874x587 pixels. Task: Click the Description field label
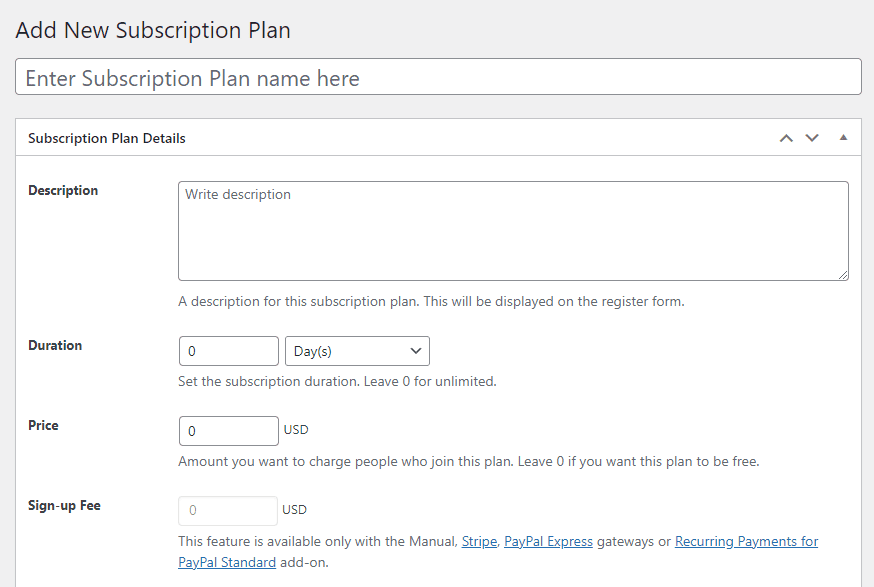(63, 190)
